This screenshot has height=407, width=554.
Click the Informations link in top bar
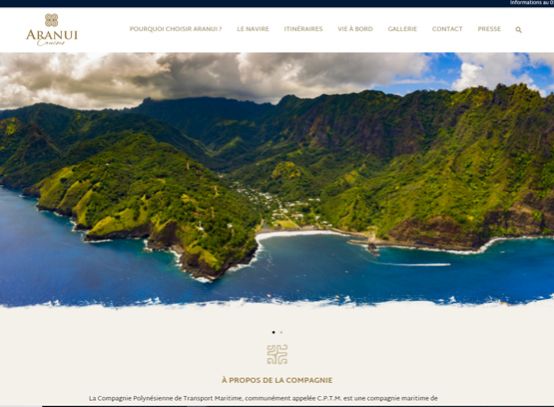(532, 2)
